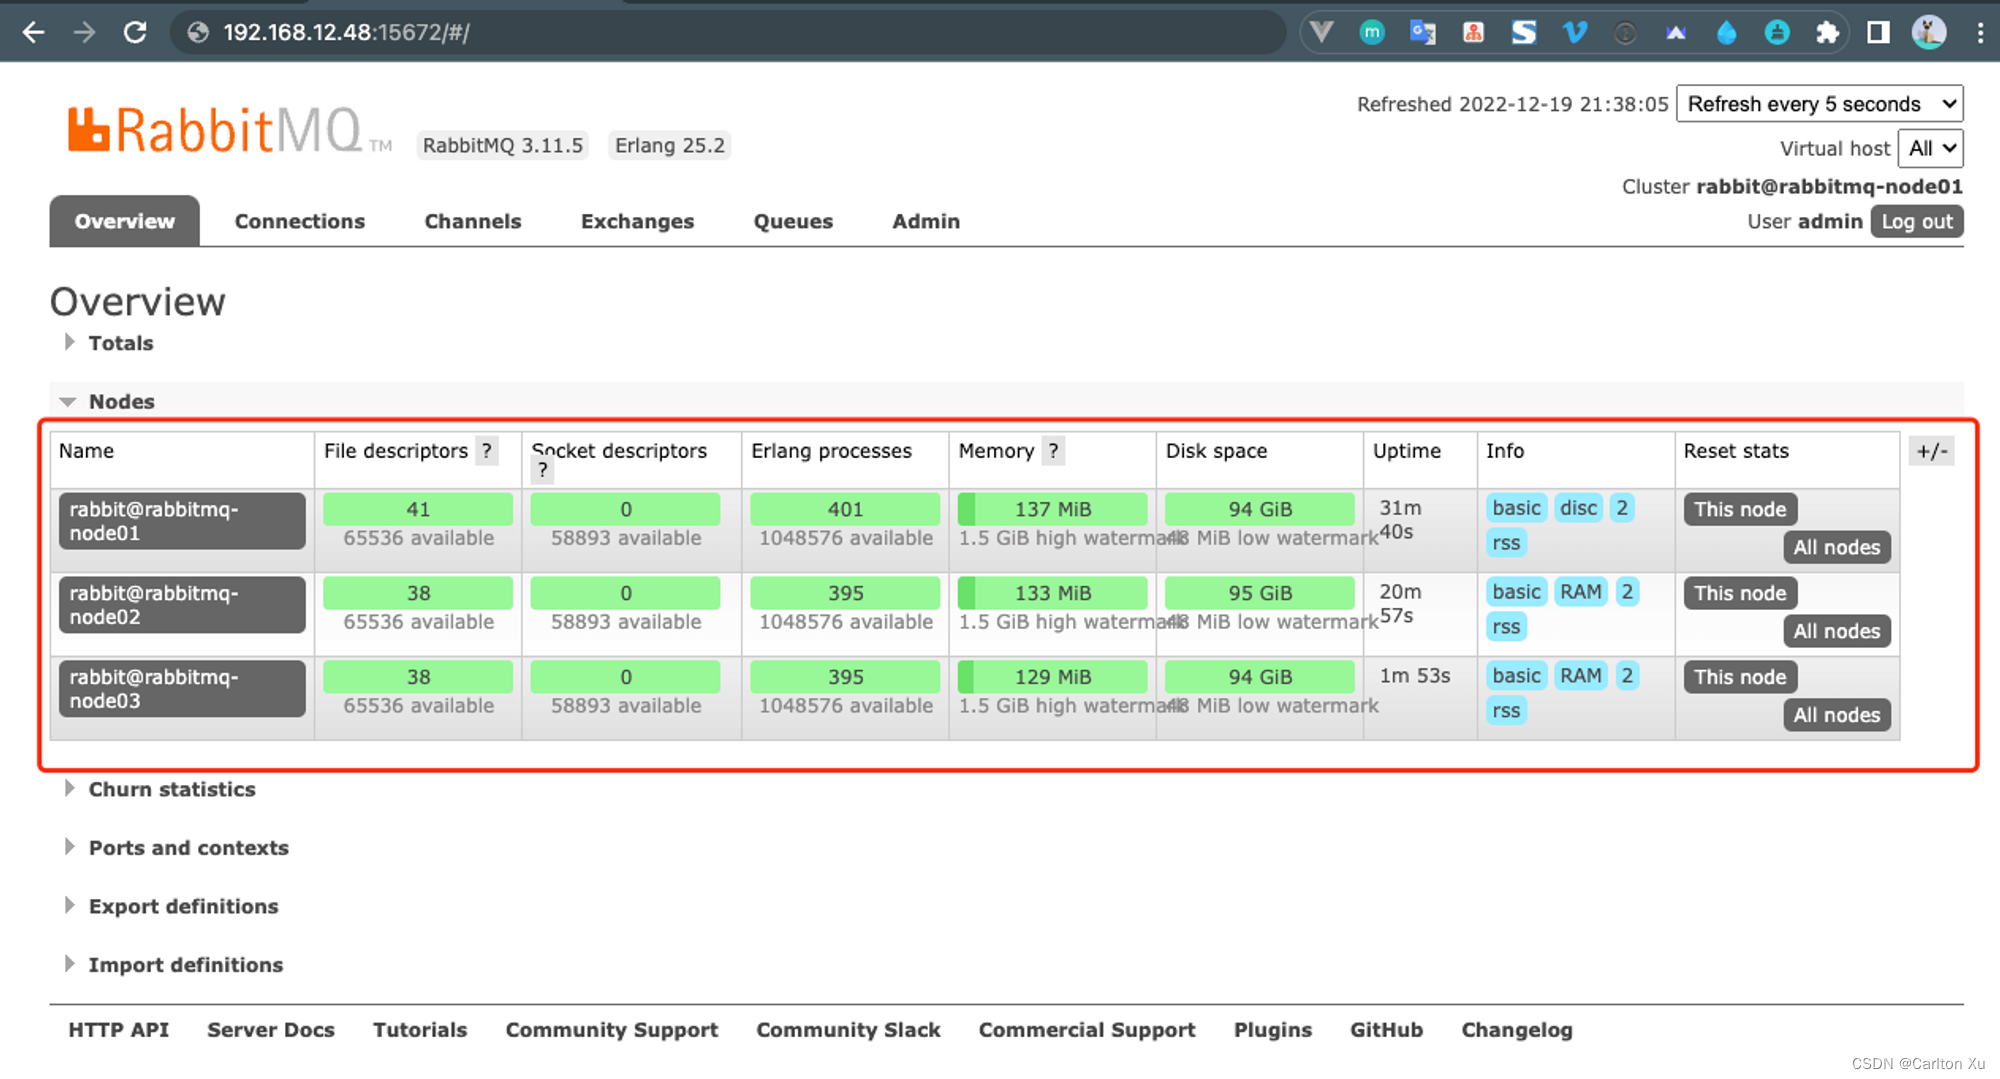Click the grey V extension icon
Image resolution: width=2000 pixels, height=1079 pixels.
click(x=1321, y=32)
